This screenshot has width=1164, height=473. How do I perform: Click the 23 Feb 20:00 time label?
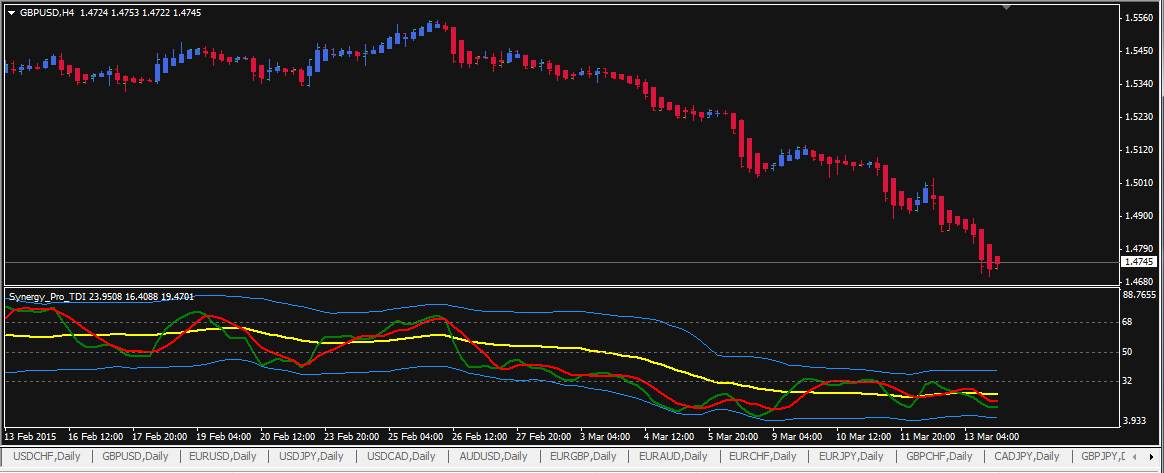[352, 437]
